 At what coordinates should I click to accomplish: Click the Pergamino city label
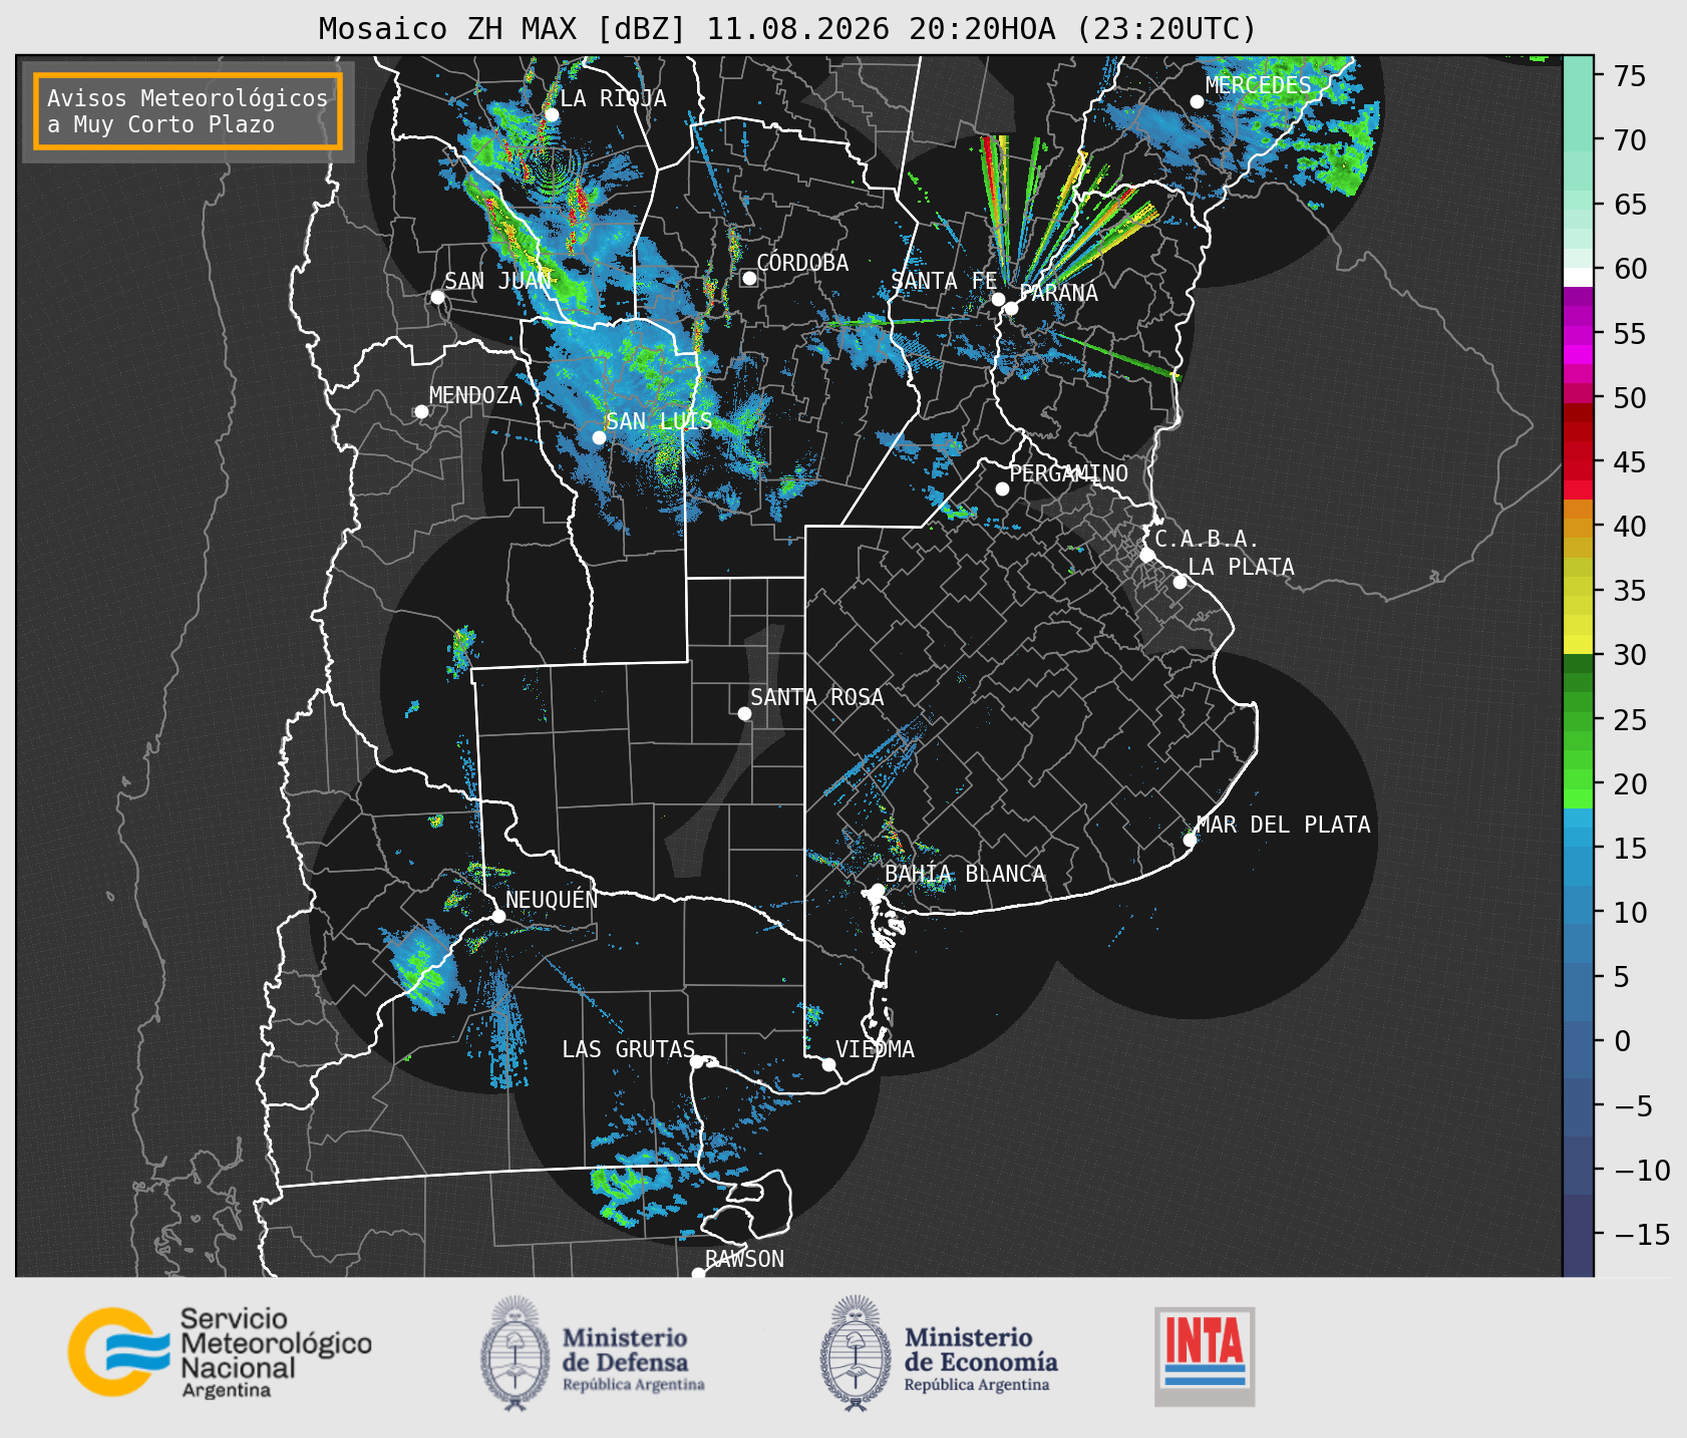pos(1068,473)
